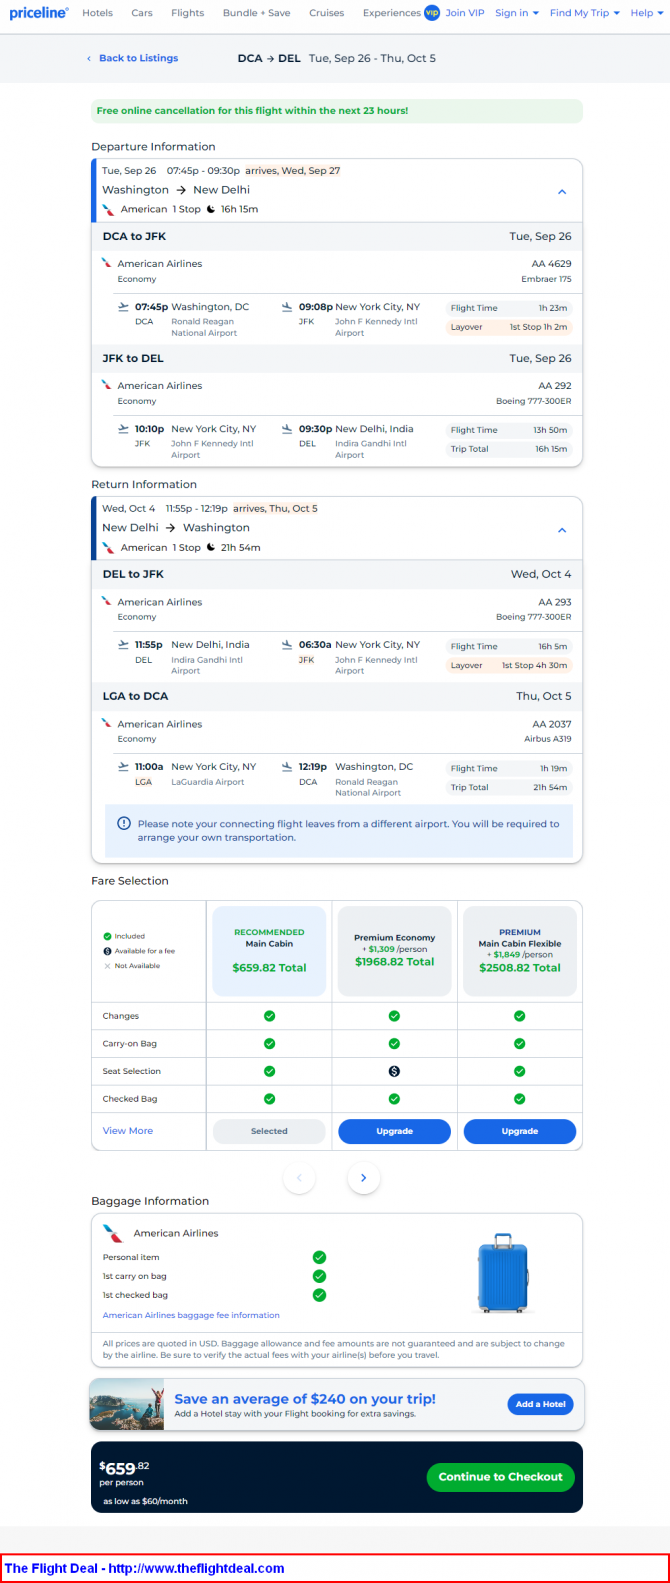The image size is (670, 1583).
Task: Select the Recommended Main Cabin fare card
Action: pos(270,951)
